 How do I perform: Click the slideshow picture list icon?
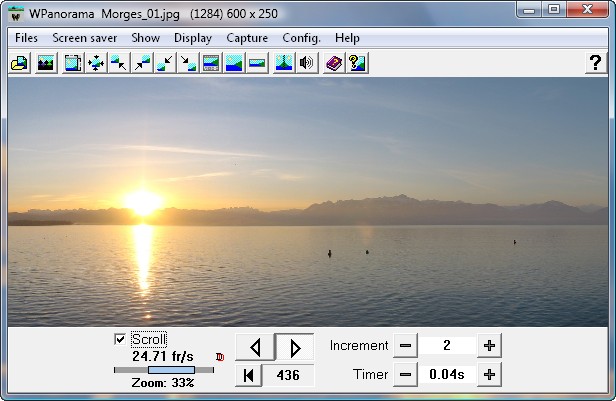pos(46,63)
